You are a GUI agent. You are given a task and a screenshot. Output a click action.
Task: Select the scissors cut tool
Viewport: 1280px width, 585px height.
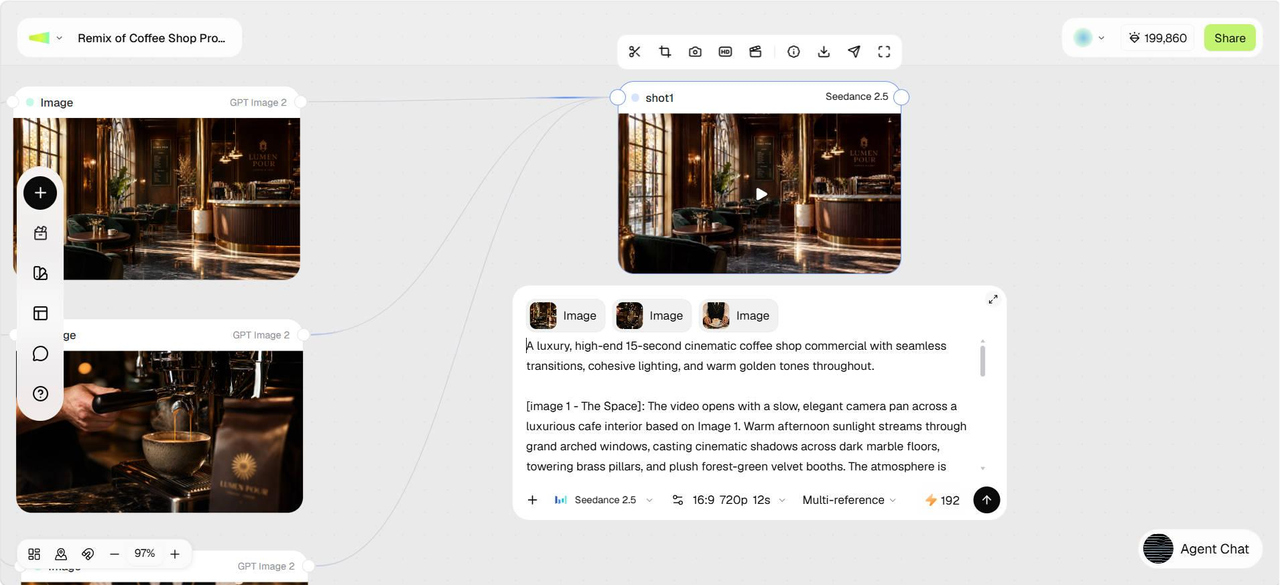[x=634, y=52]
